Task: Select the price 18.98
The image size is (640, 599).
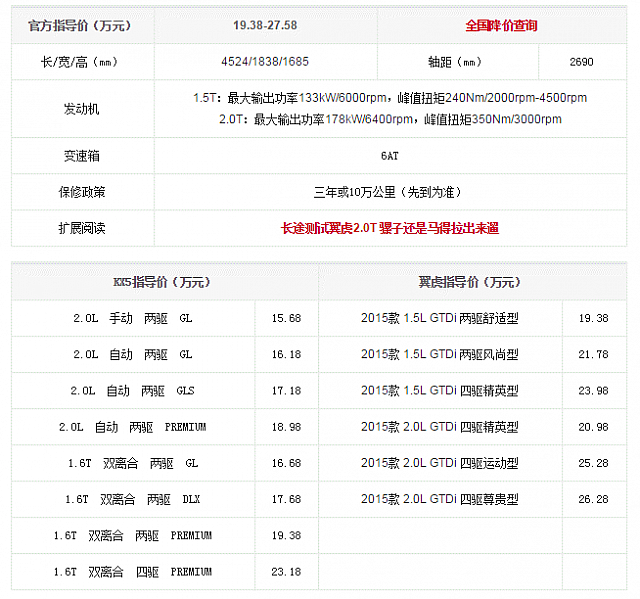Action: [x=287, y=427]
